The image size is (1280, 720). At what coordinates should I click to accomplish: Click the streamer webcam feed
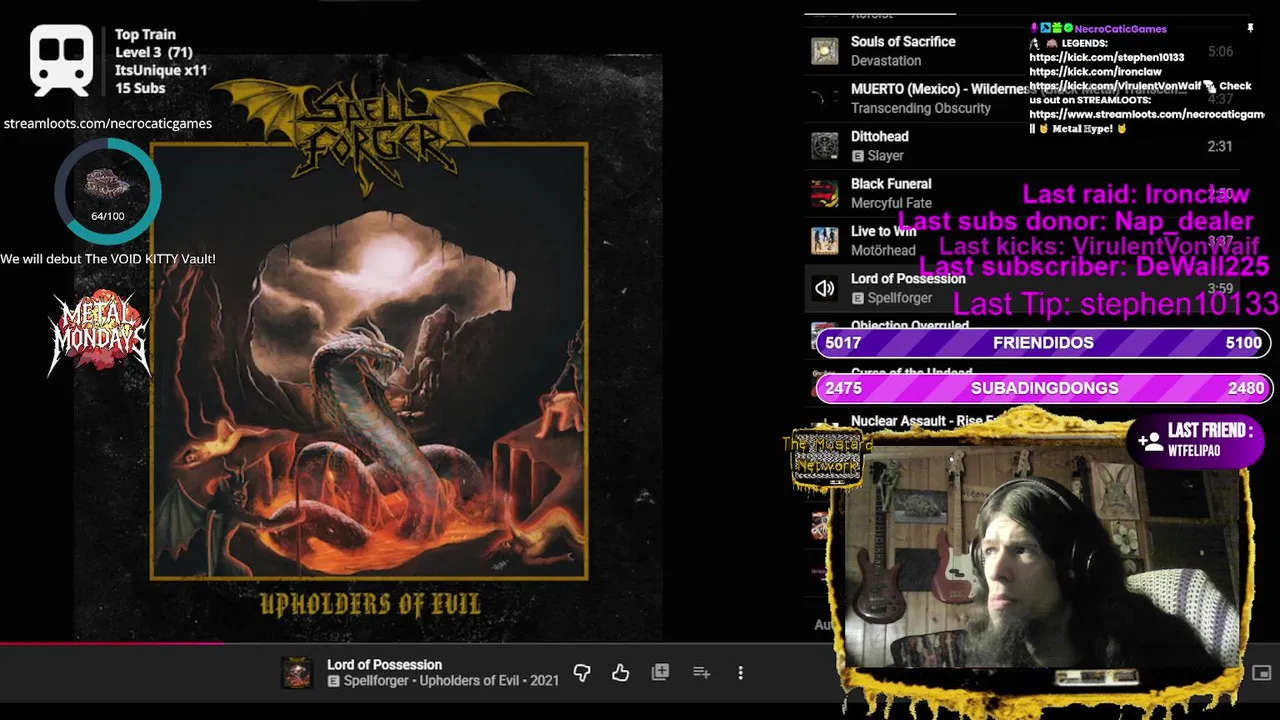(1040, 555)
